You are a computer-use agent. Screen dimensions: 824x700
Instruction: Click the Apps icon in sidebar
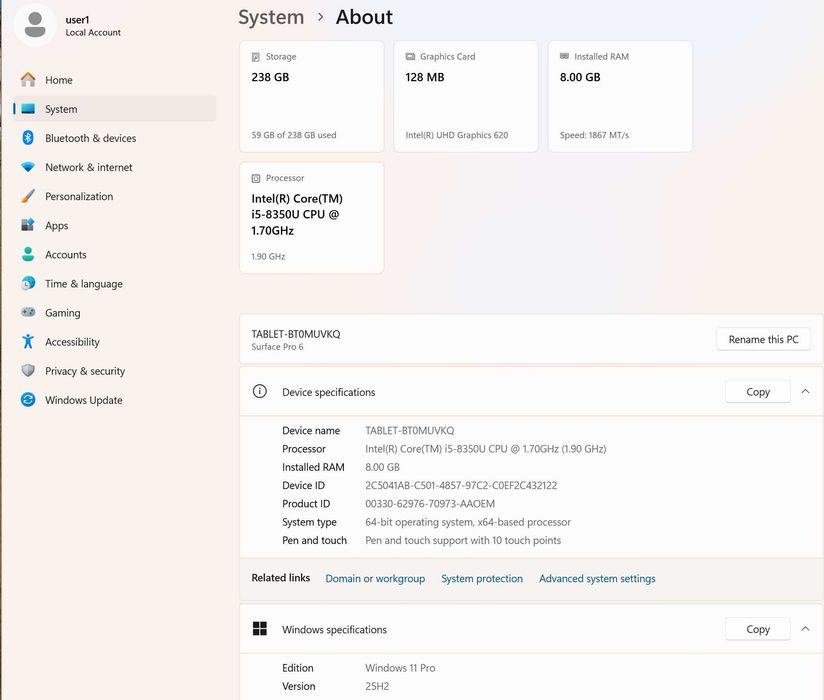[x=28, y=225]
